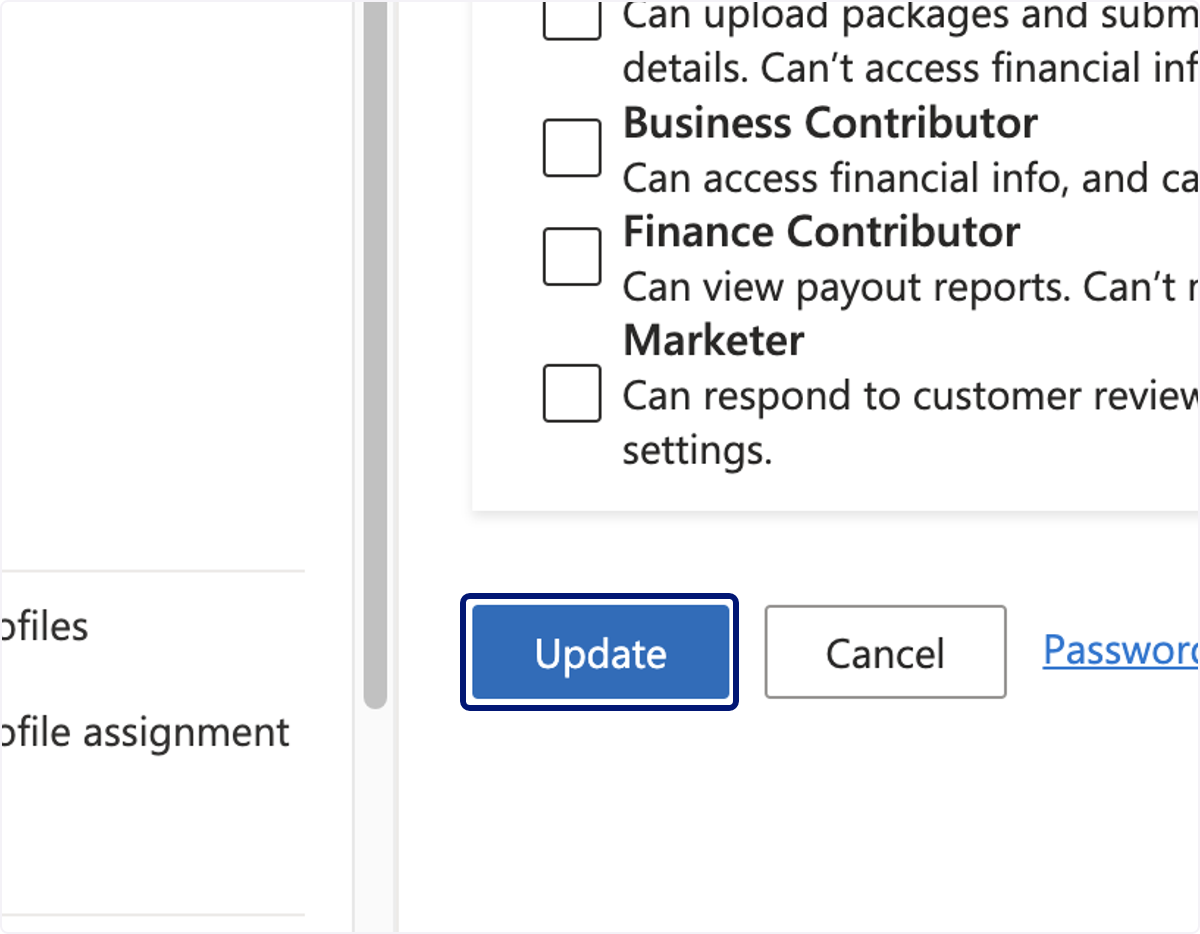Click the Cancel button
Screen dimensions: 1200x934
click(x=885, y=652)
